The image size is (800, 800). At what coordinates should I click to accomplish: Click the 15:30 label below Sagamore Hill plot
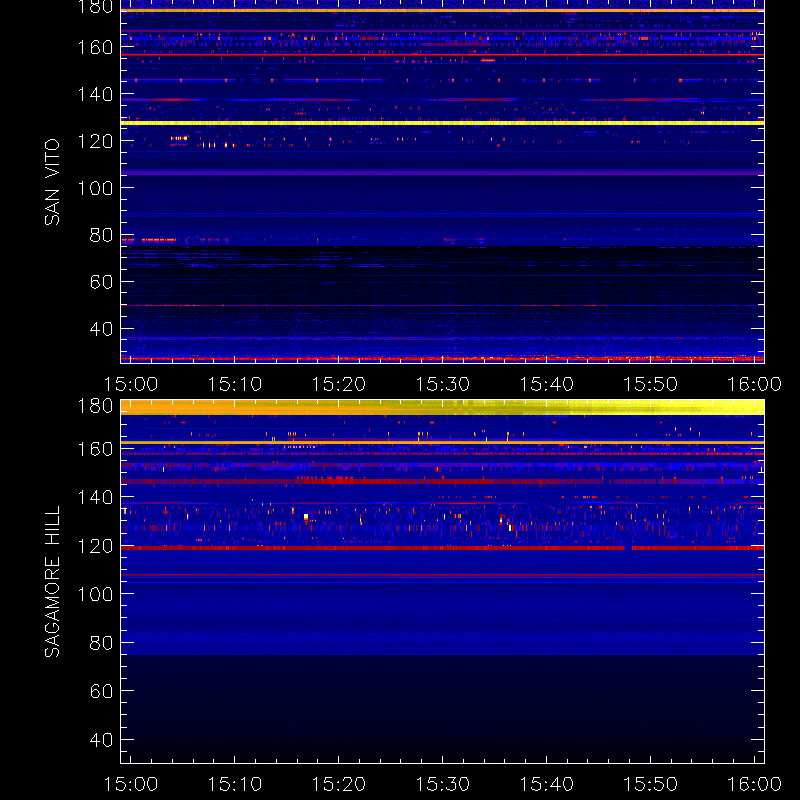tap(442, 784)
